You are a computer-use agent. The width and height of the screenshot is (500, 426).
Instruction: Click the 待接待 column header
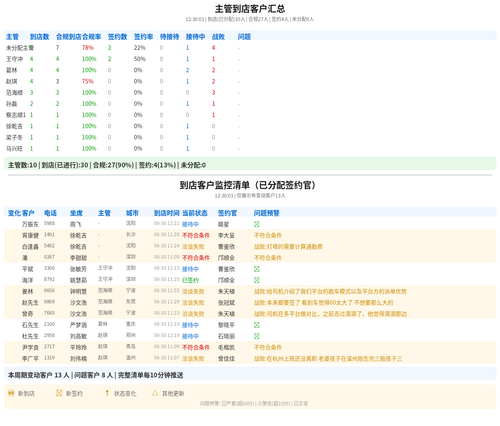(x=169, y=37)
